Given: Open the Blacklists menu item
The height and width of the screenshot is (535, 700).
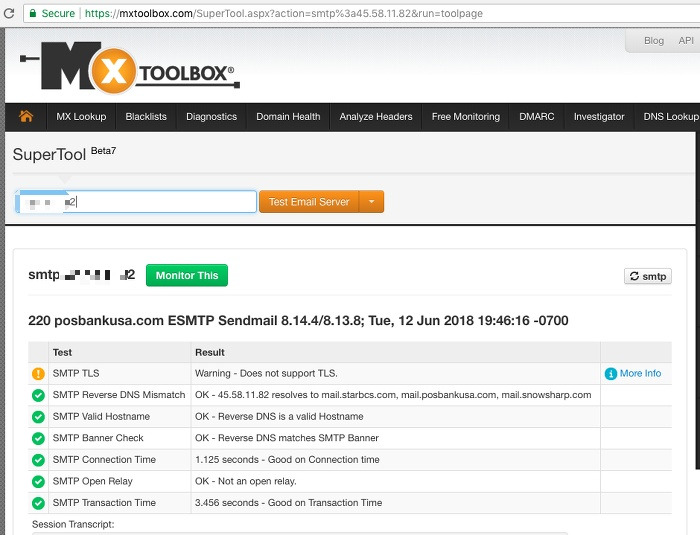Looking at the screenshot, I should click(146, 117).
